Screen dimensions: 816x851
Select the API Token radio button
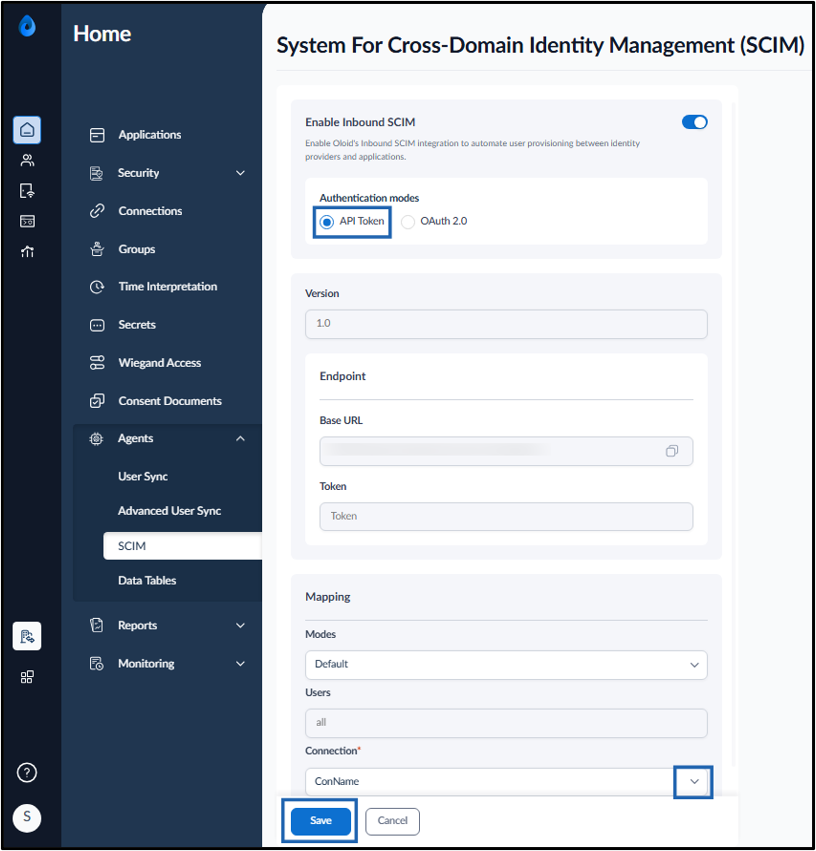327,222
